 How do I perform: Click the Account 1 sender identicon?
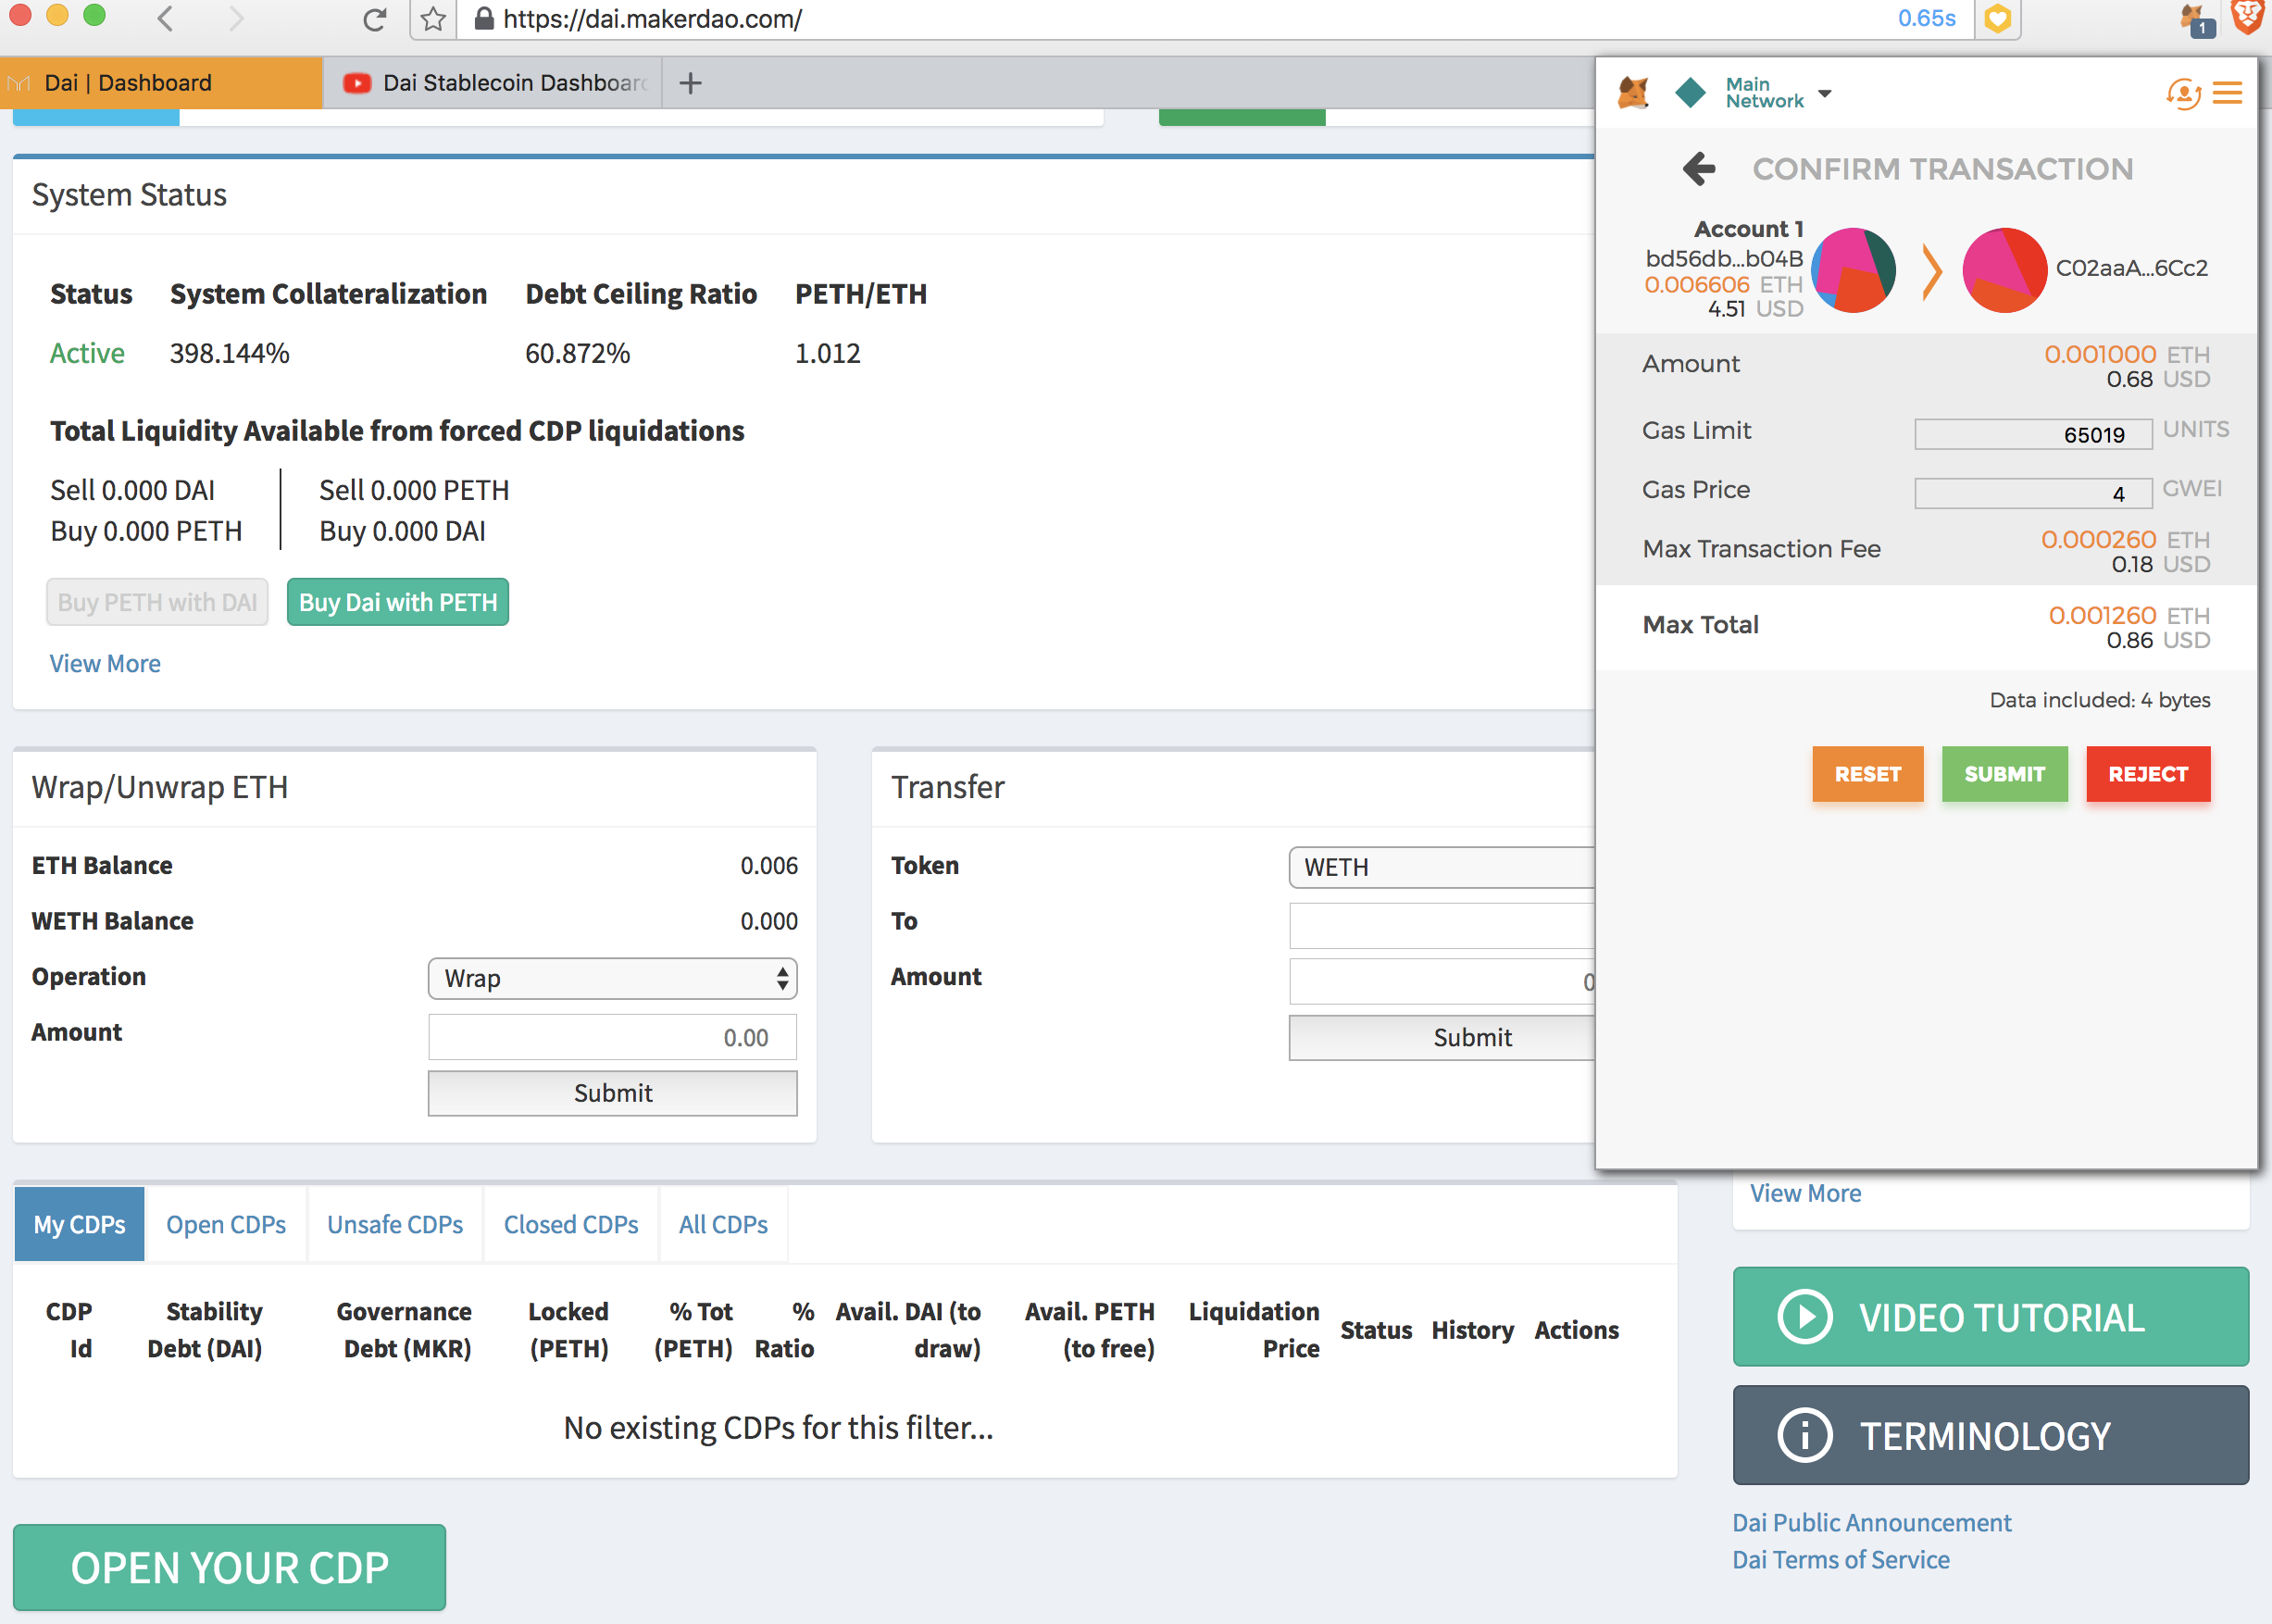click(x=1854, y=270)
